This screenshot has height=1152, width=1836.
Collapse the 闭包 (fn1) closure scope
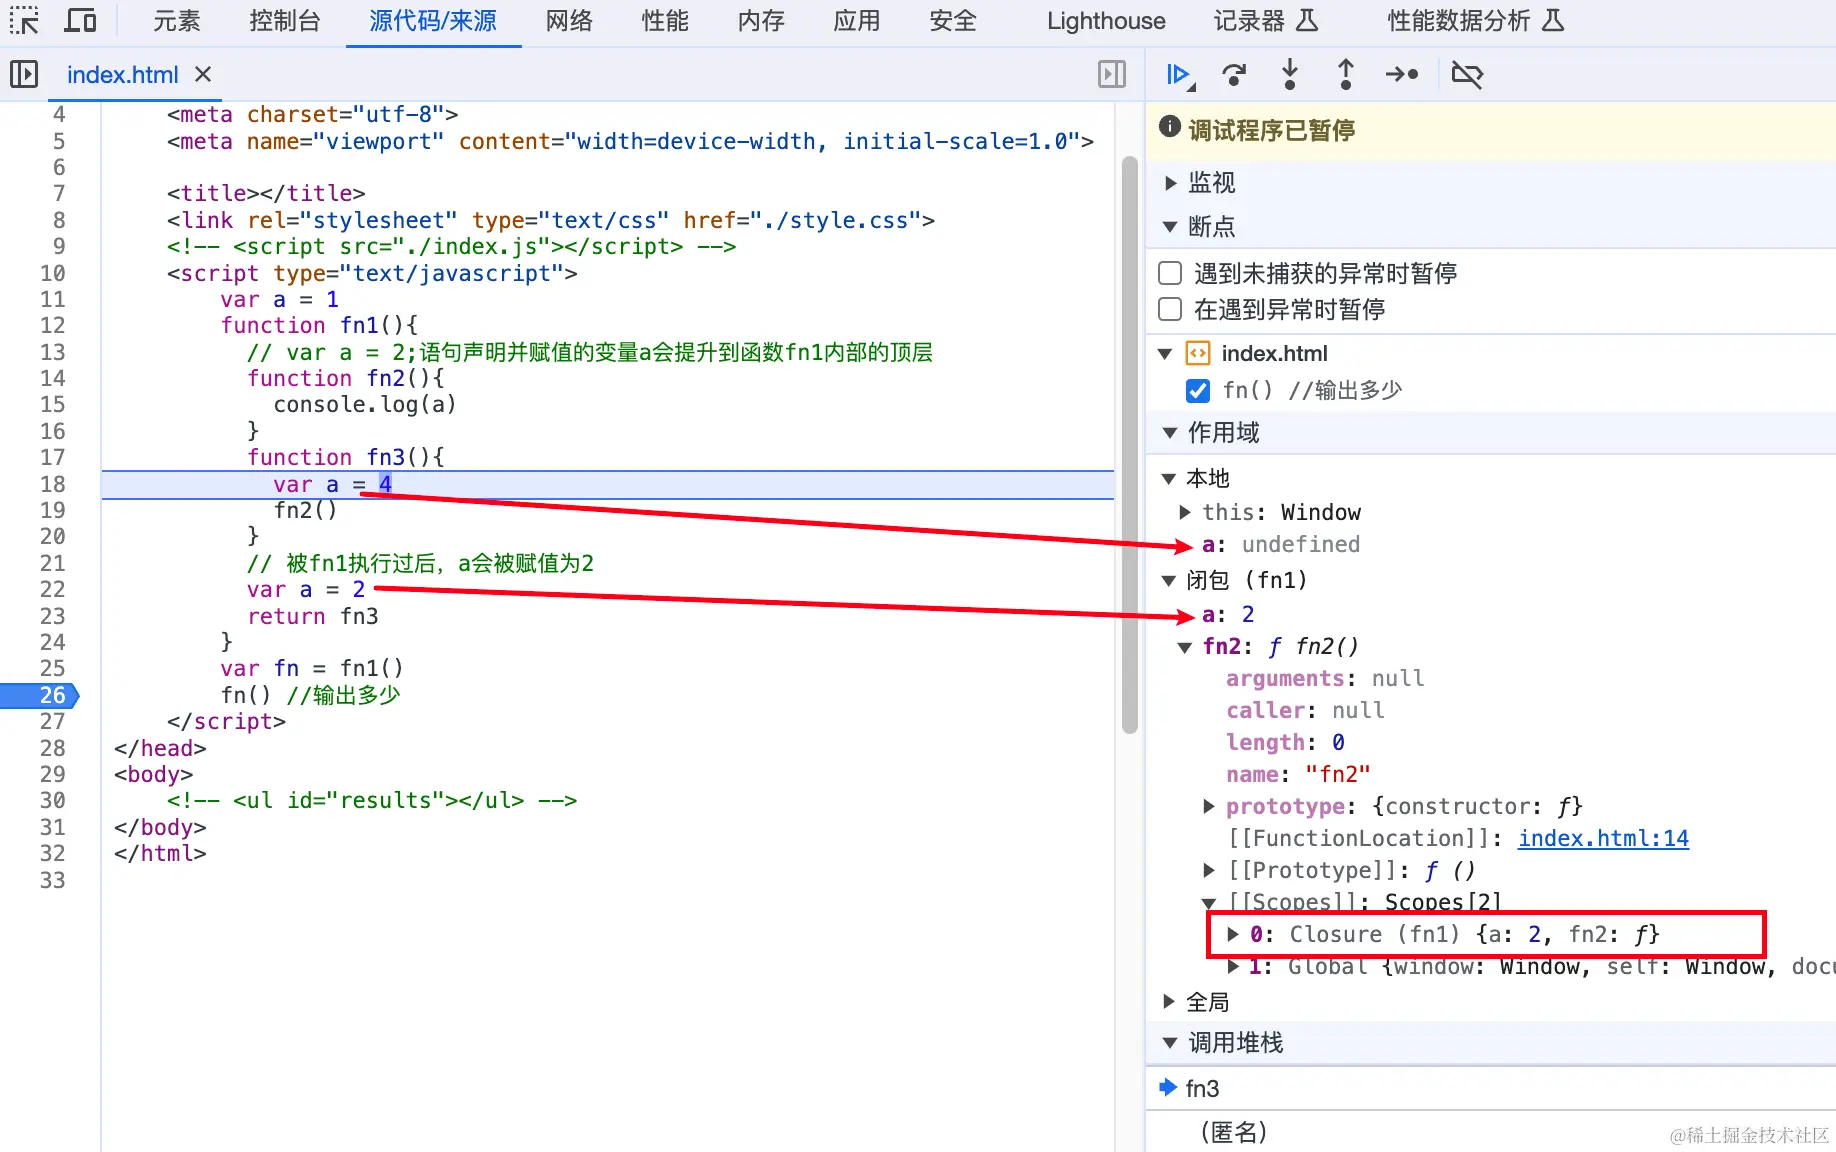[x=1168, y=581]
